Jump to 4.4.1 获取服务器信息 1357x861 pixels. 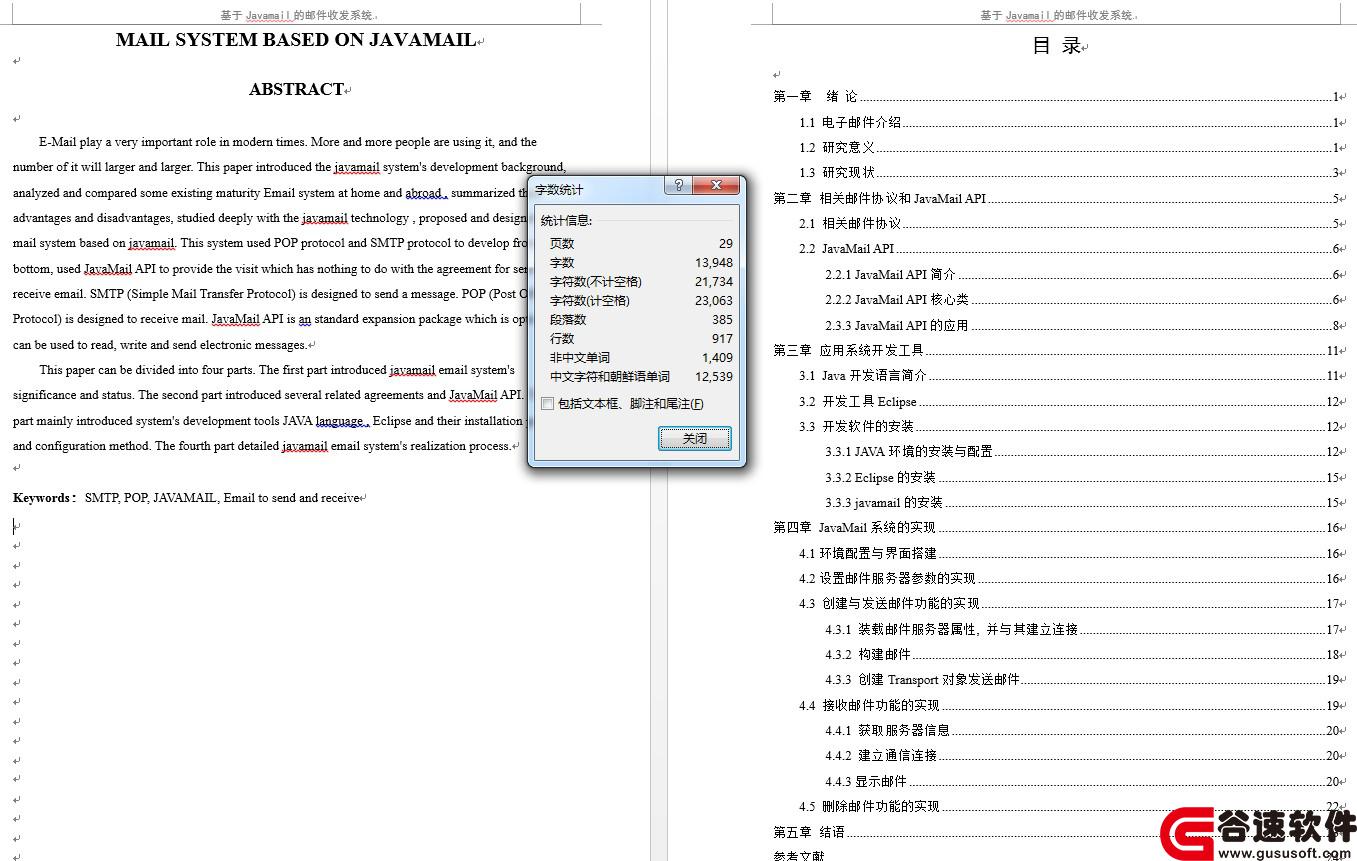pyautogui.click(x=1082, y=730)
